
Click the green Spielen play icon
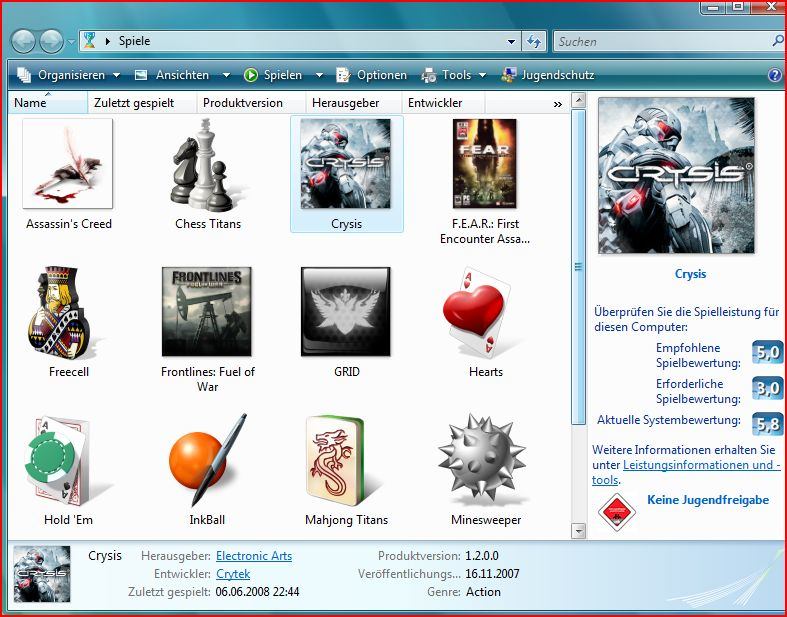(250, 75)
